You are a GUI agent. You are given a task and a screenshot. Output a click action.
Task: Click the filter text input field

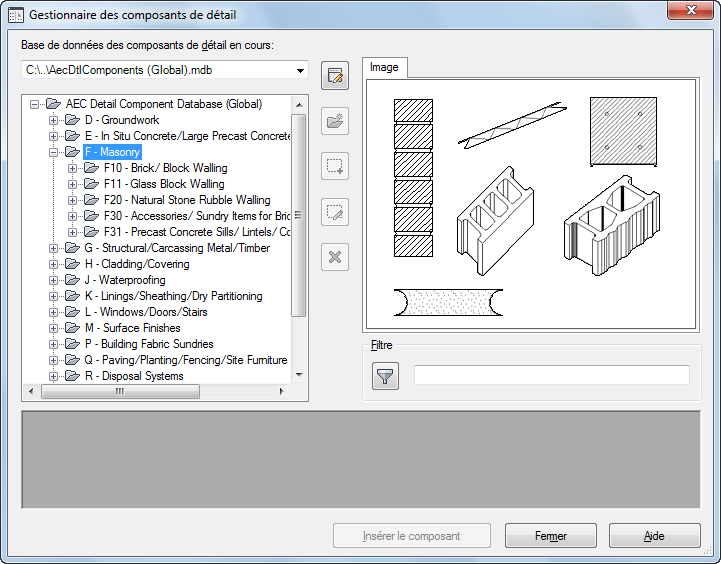click(552, 375)
